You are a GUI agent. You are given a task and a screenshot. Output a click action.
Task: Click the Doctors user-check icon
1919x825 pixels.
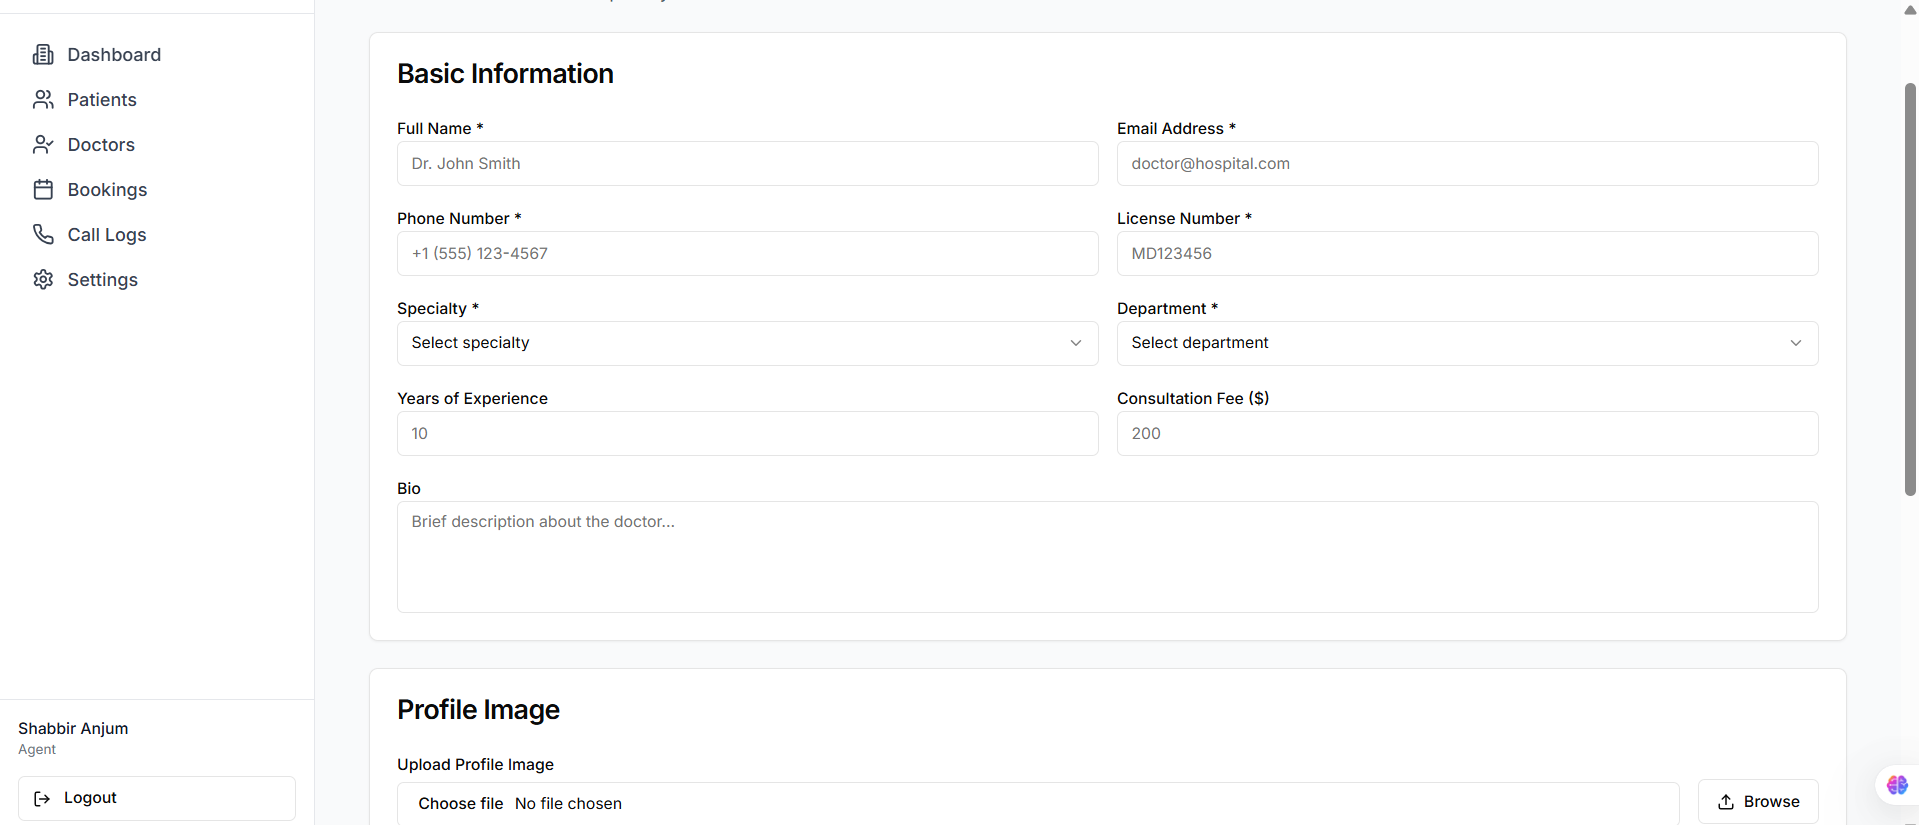43,145
